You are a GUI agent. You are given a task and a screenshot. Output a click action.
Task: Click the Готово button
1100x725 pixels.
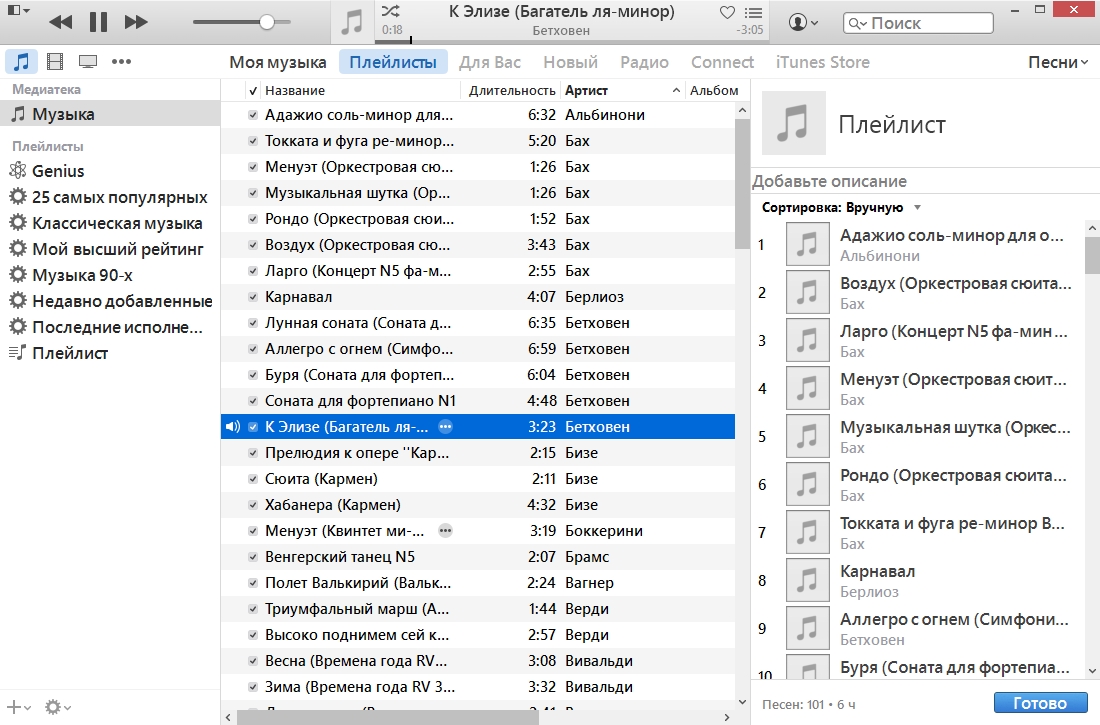pos(1040,703)
